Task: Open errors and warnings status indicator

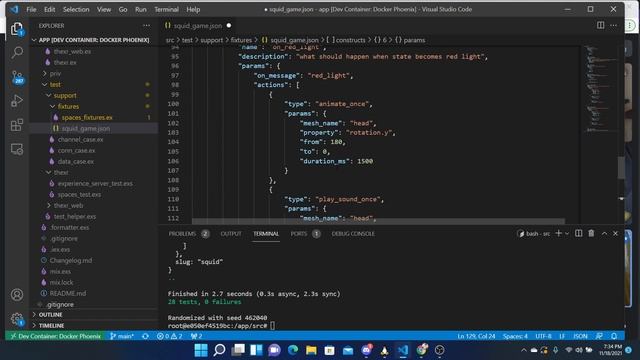Action: click(x=169, y=336)
